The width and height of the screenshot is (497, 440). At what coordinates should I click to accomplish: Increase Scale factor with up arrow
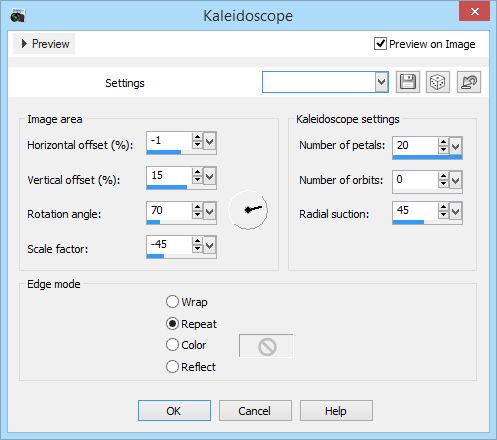tap(197, 241)
